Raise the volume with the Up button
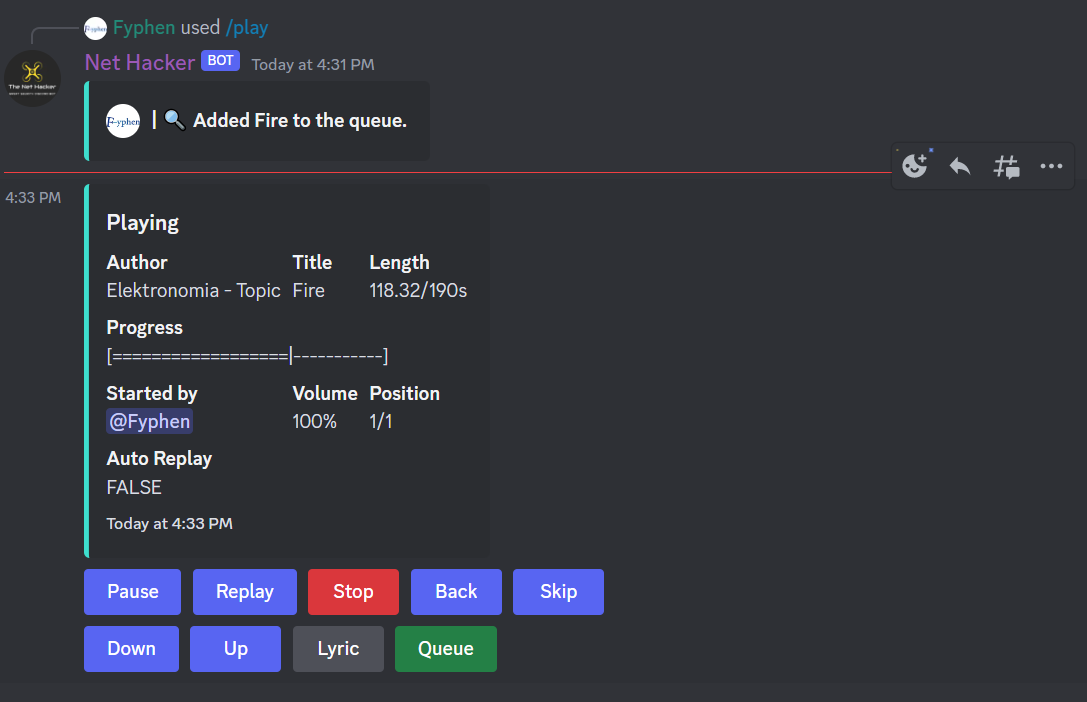The image size is (1087, 702). (235, 648)
